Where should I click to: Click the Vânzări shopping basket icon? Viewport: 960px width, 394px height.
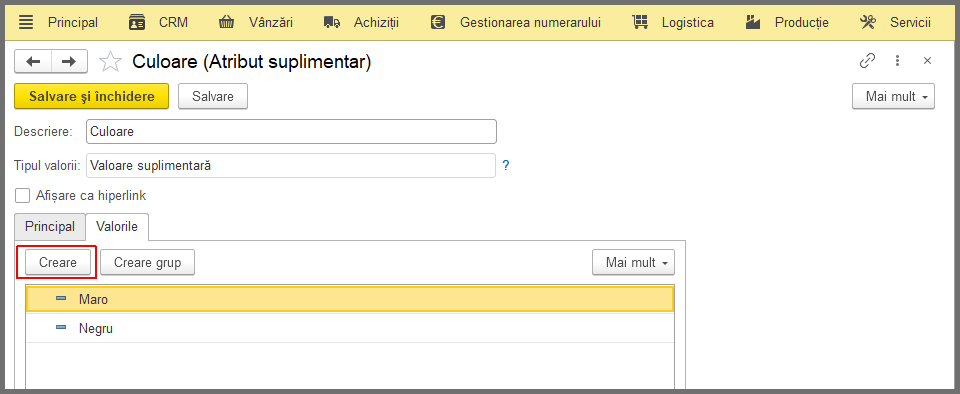(x=226, y=23)
